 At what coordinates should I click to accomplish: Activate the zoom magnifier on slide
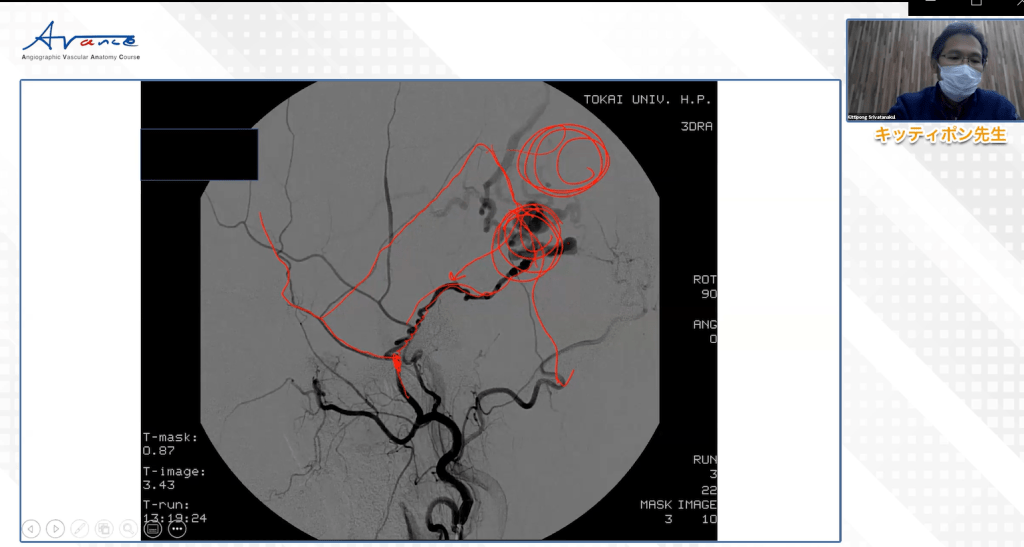pos(128,528)
